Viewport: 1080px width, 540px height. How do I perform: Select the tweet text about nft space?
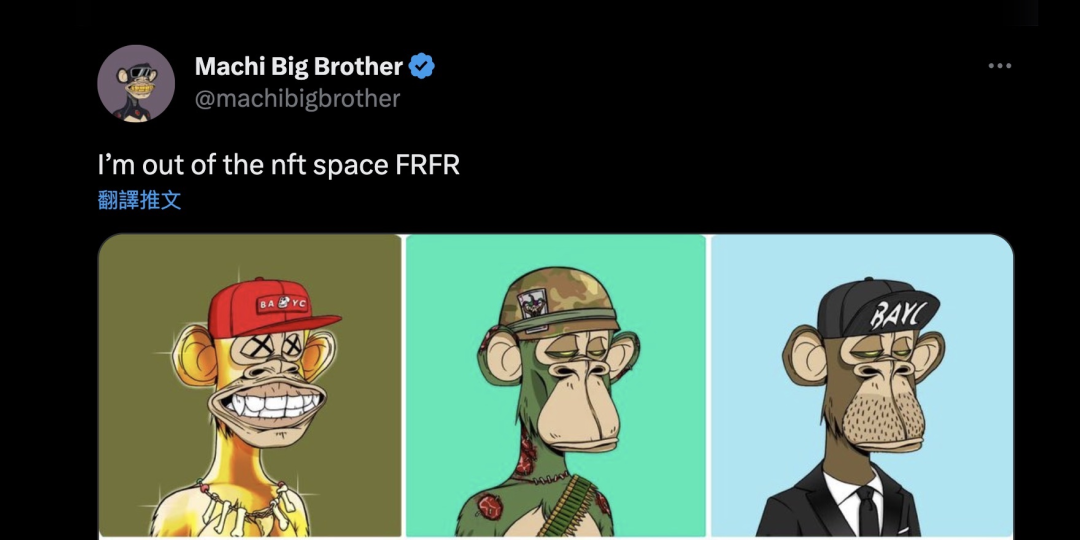click(278, 164)
